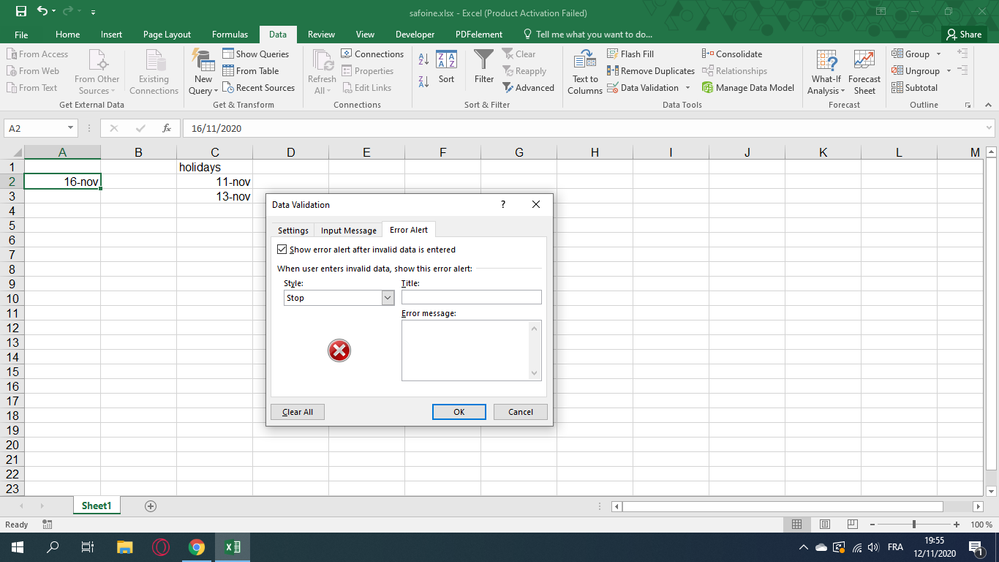Click the Save icon in quick access toolbar
This screenshot has width=999, height=562.
point(21,11)
